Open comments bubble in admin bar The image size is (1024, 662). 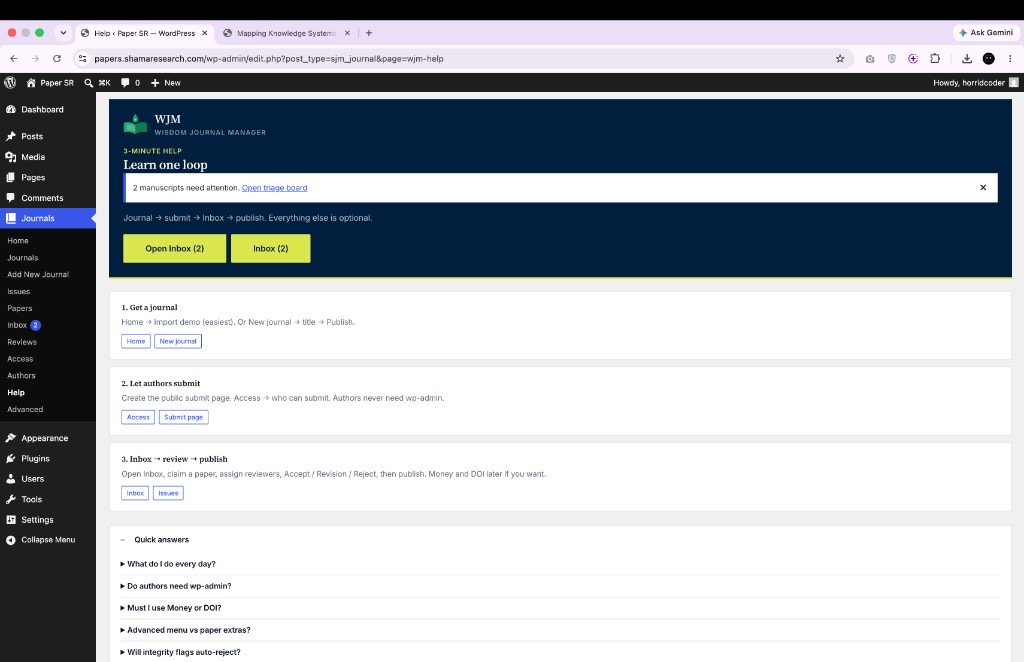(125, 83)
